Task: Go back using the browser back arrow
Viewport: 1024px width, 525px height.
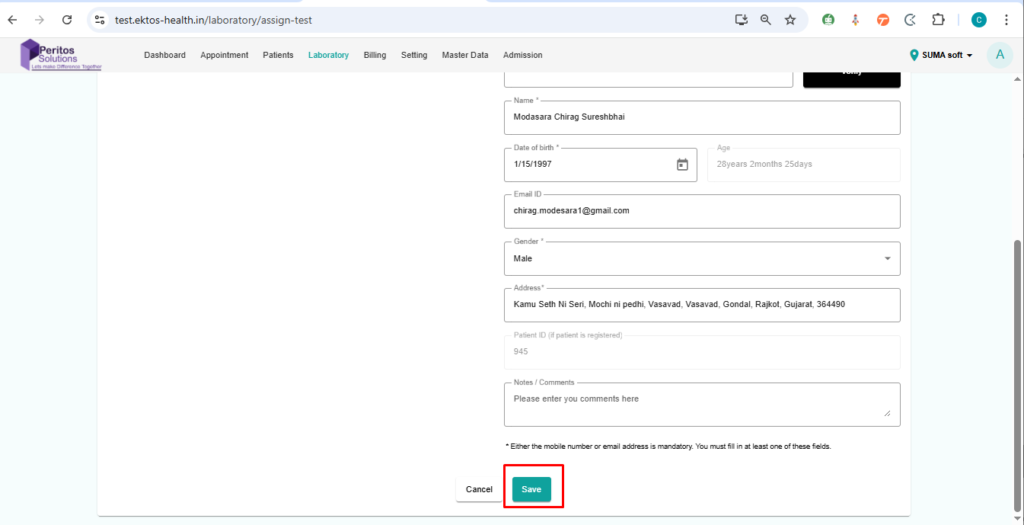Action: [x=13, y=20]
